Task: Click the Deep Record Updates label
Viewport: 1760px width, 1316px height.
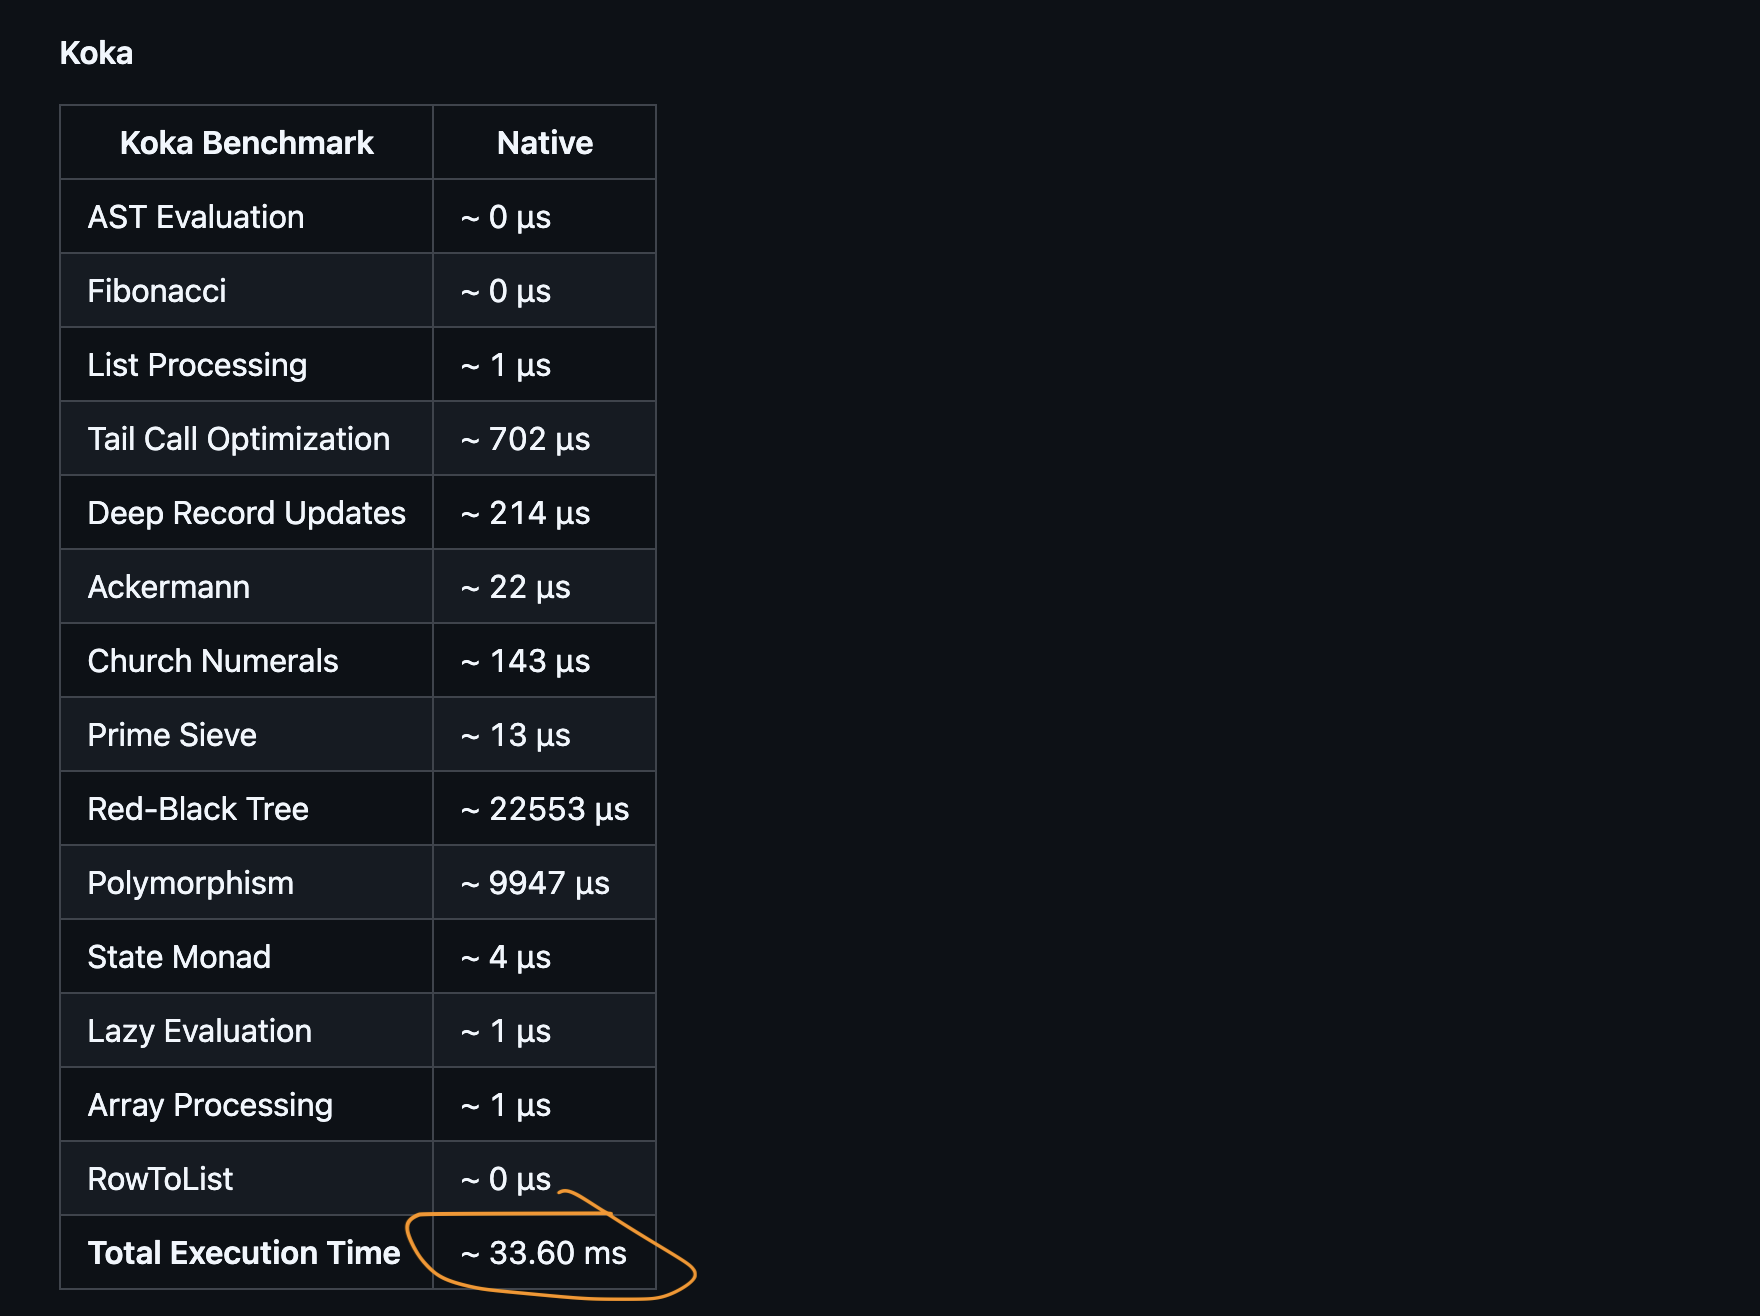Action: [x=247, y=513]
